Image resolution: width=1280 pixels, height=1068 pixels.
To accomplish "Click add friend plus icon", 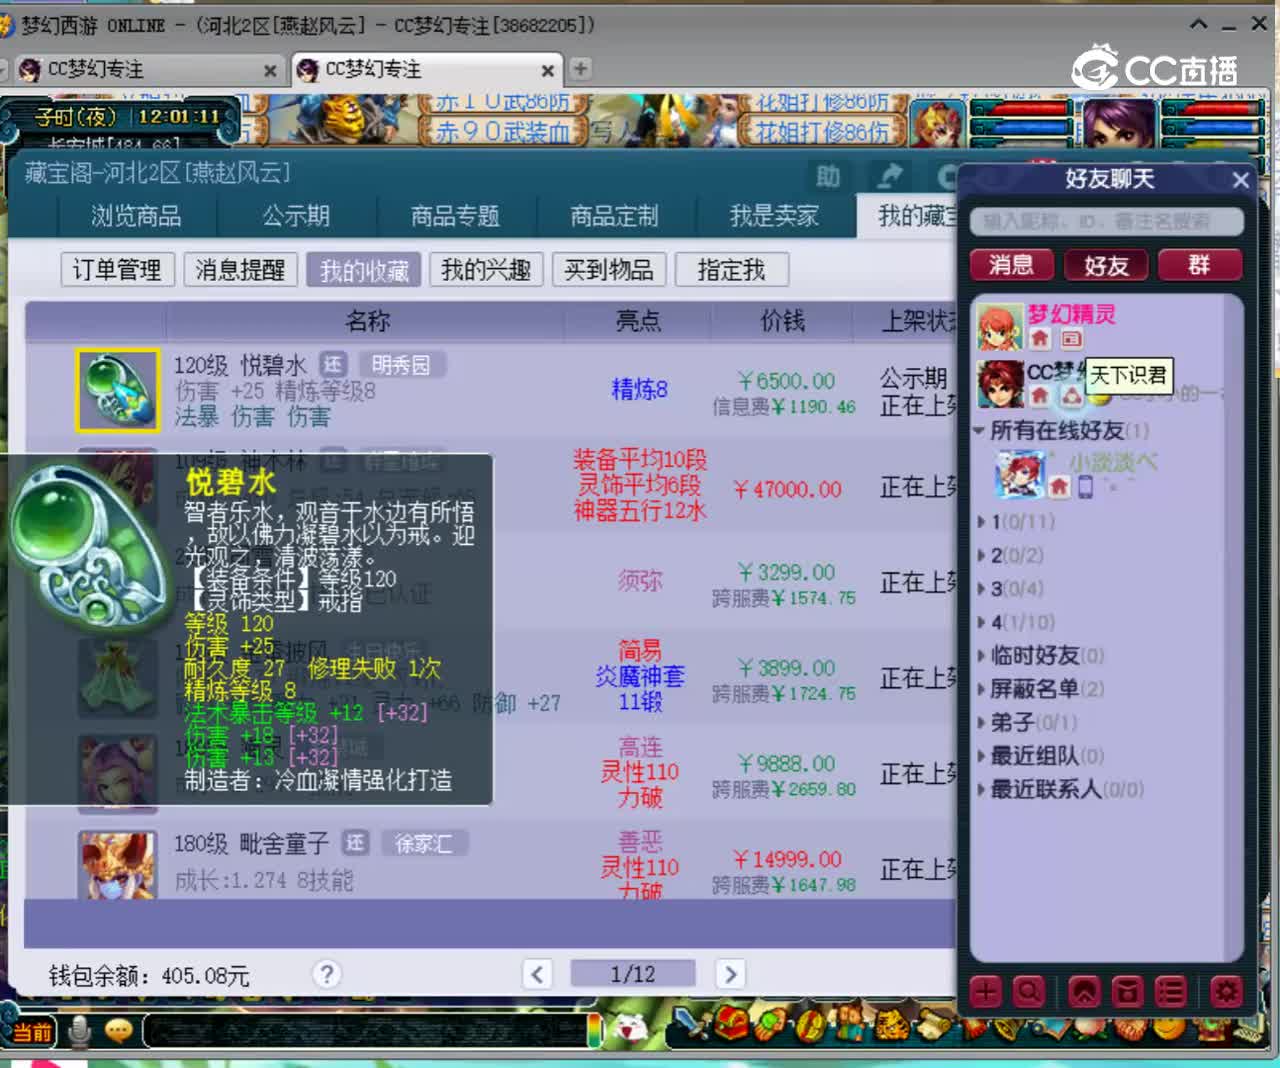I will 986,991.
